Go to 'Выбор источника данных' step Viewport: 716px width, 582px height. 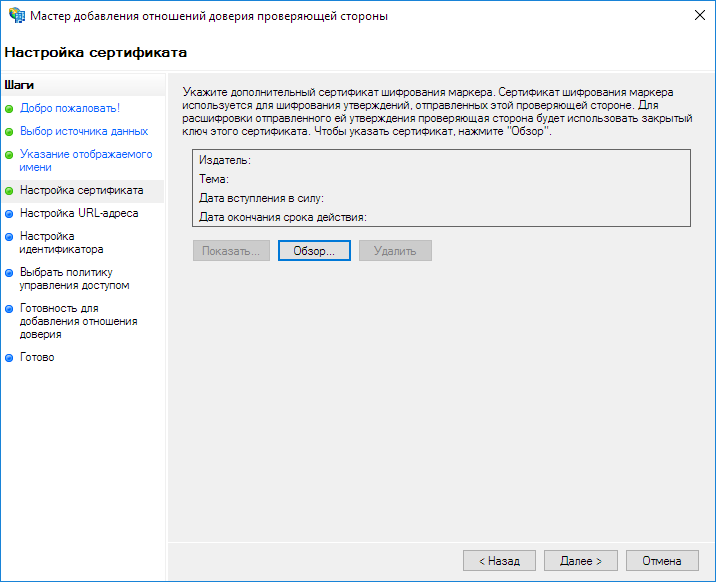point(84,132)
